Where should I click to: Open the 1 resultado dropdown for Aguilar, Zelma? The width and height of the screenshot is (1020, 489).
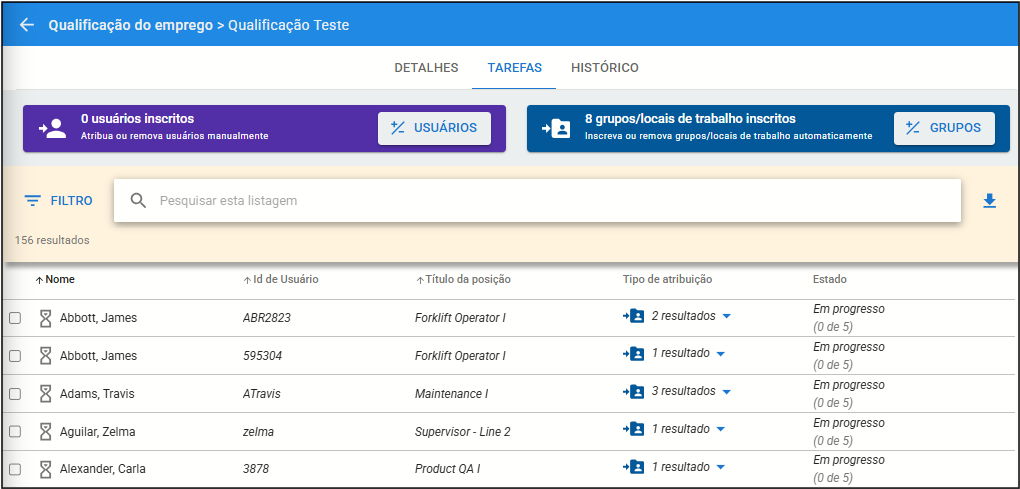pyautogui.click(x=720, y=429)
